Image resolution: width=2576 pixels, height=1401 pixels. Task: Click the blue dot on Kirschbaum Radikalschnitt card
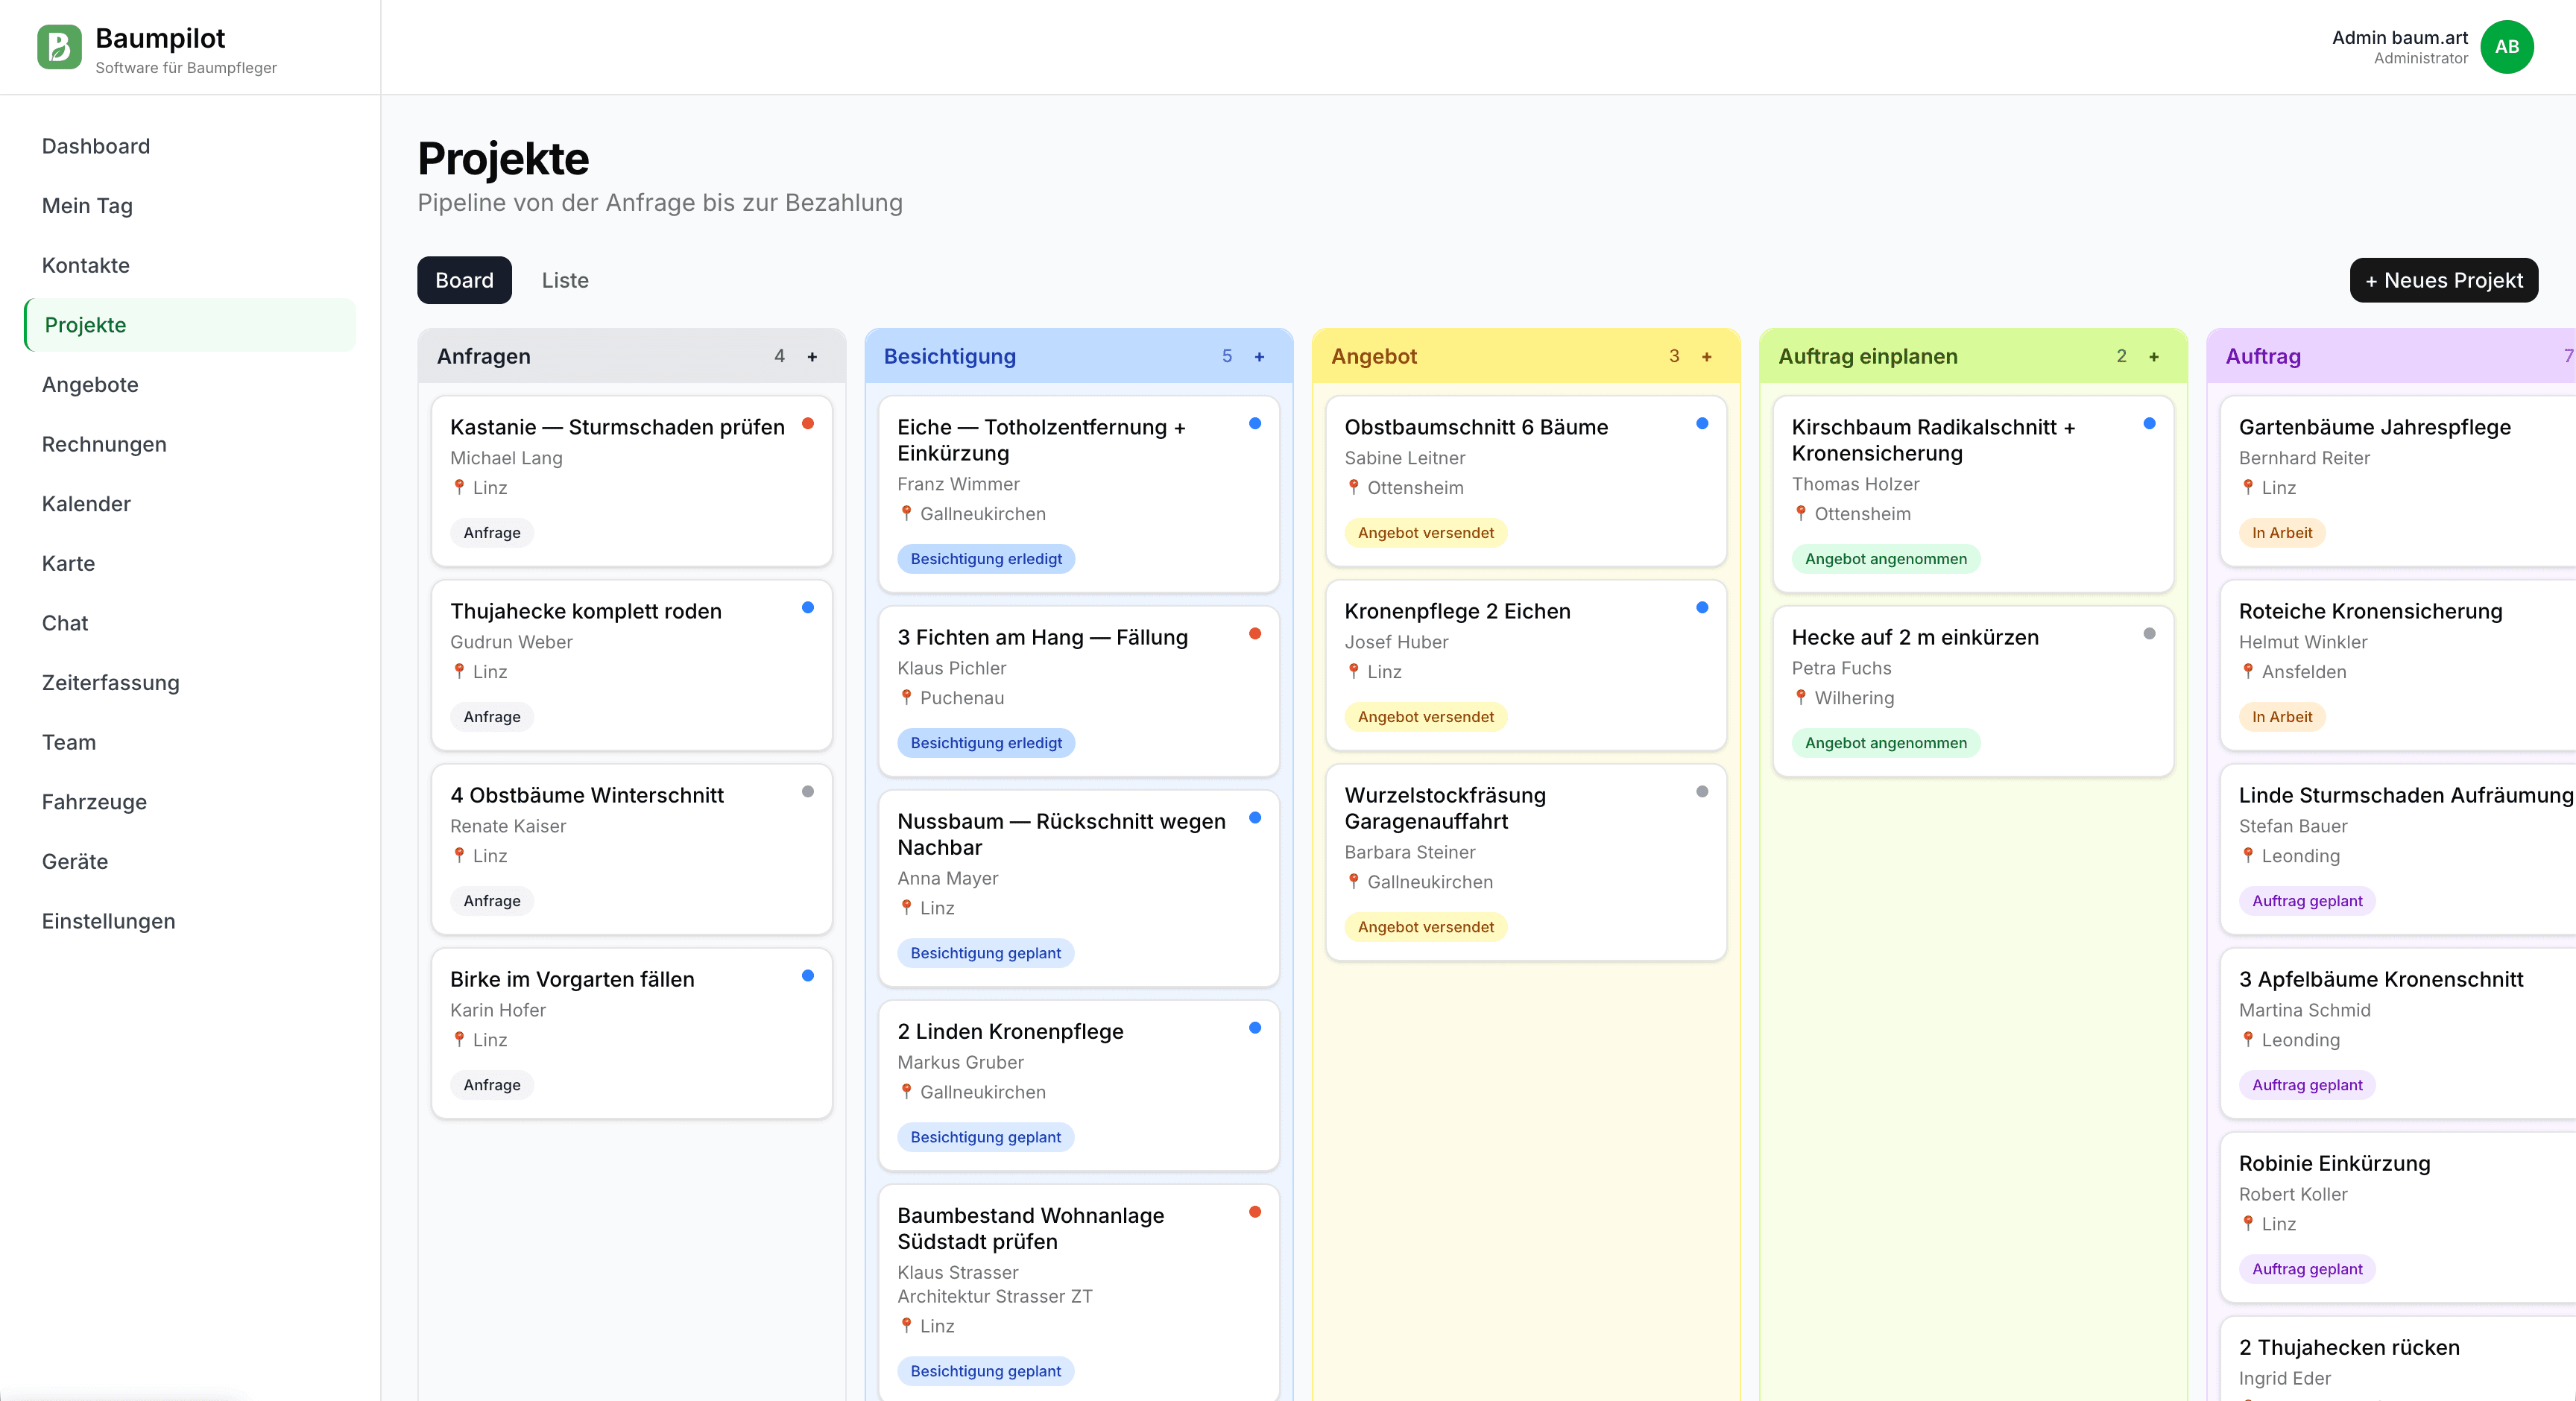tap(2149, 424)
